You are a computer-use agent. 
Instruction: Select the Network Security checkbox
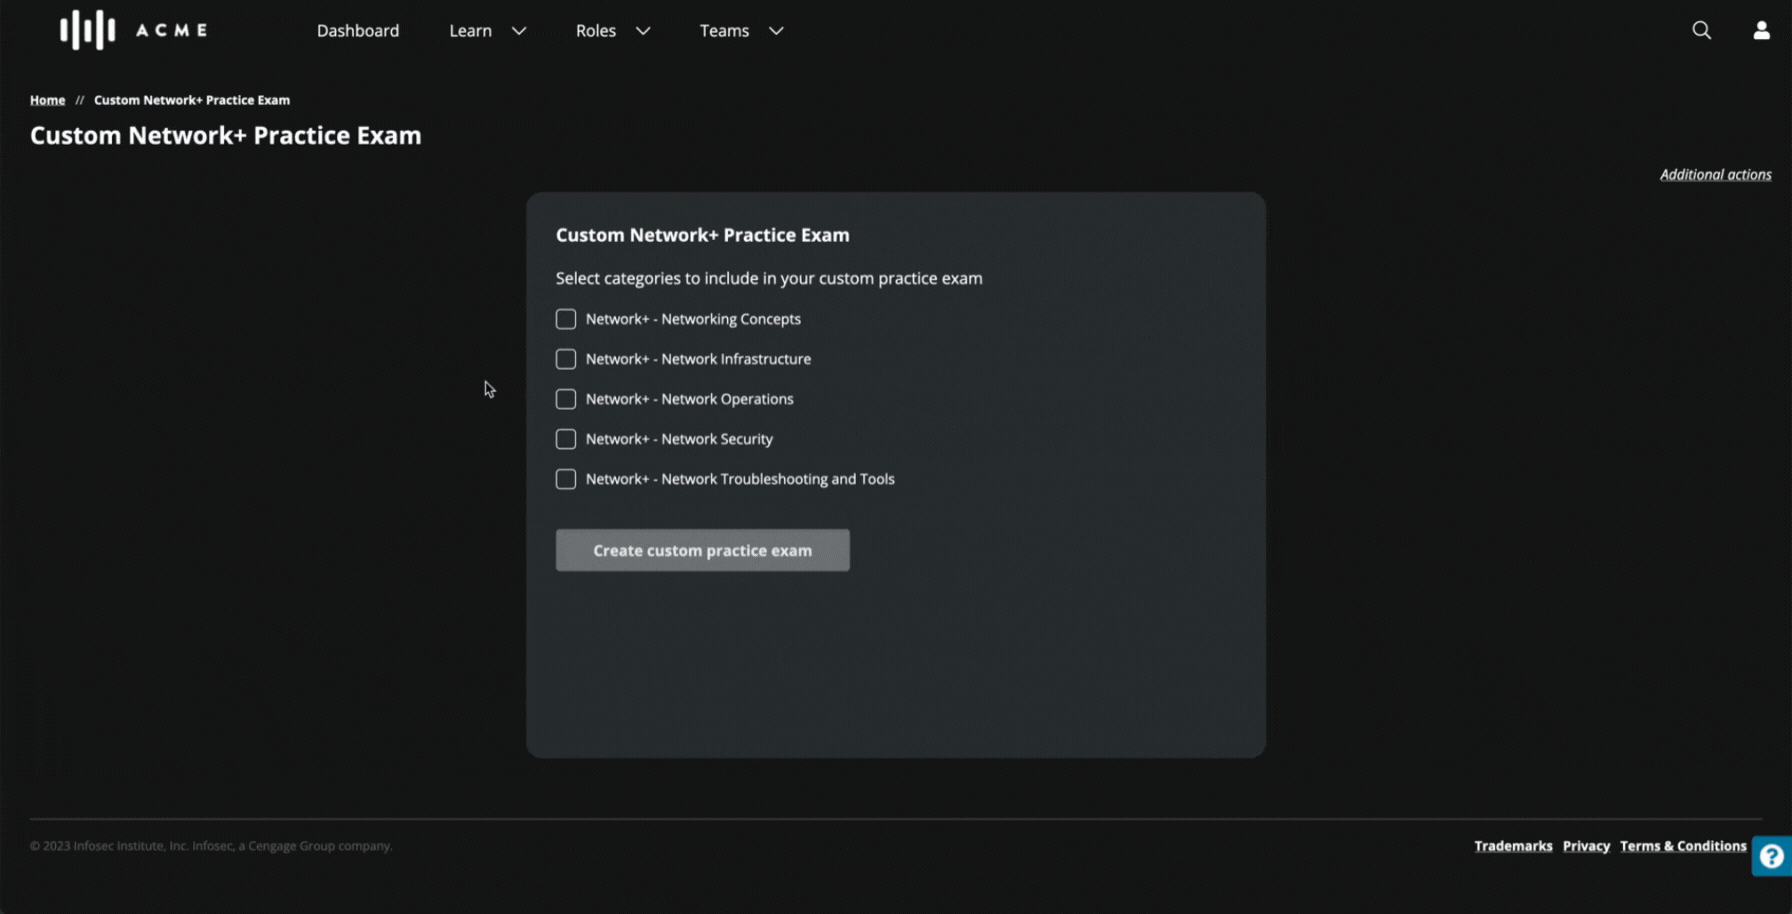pos(566,439)
